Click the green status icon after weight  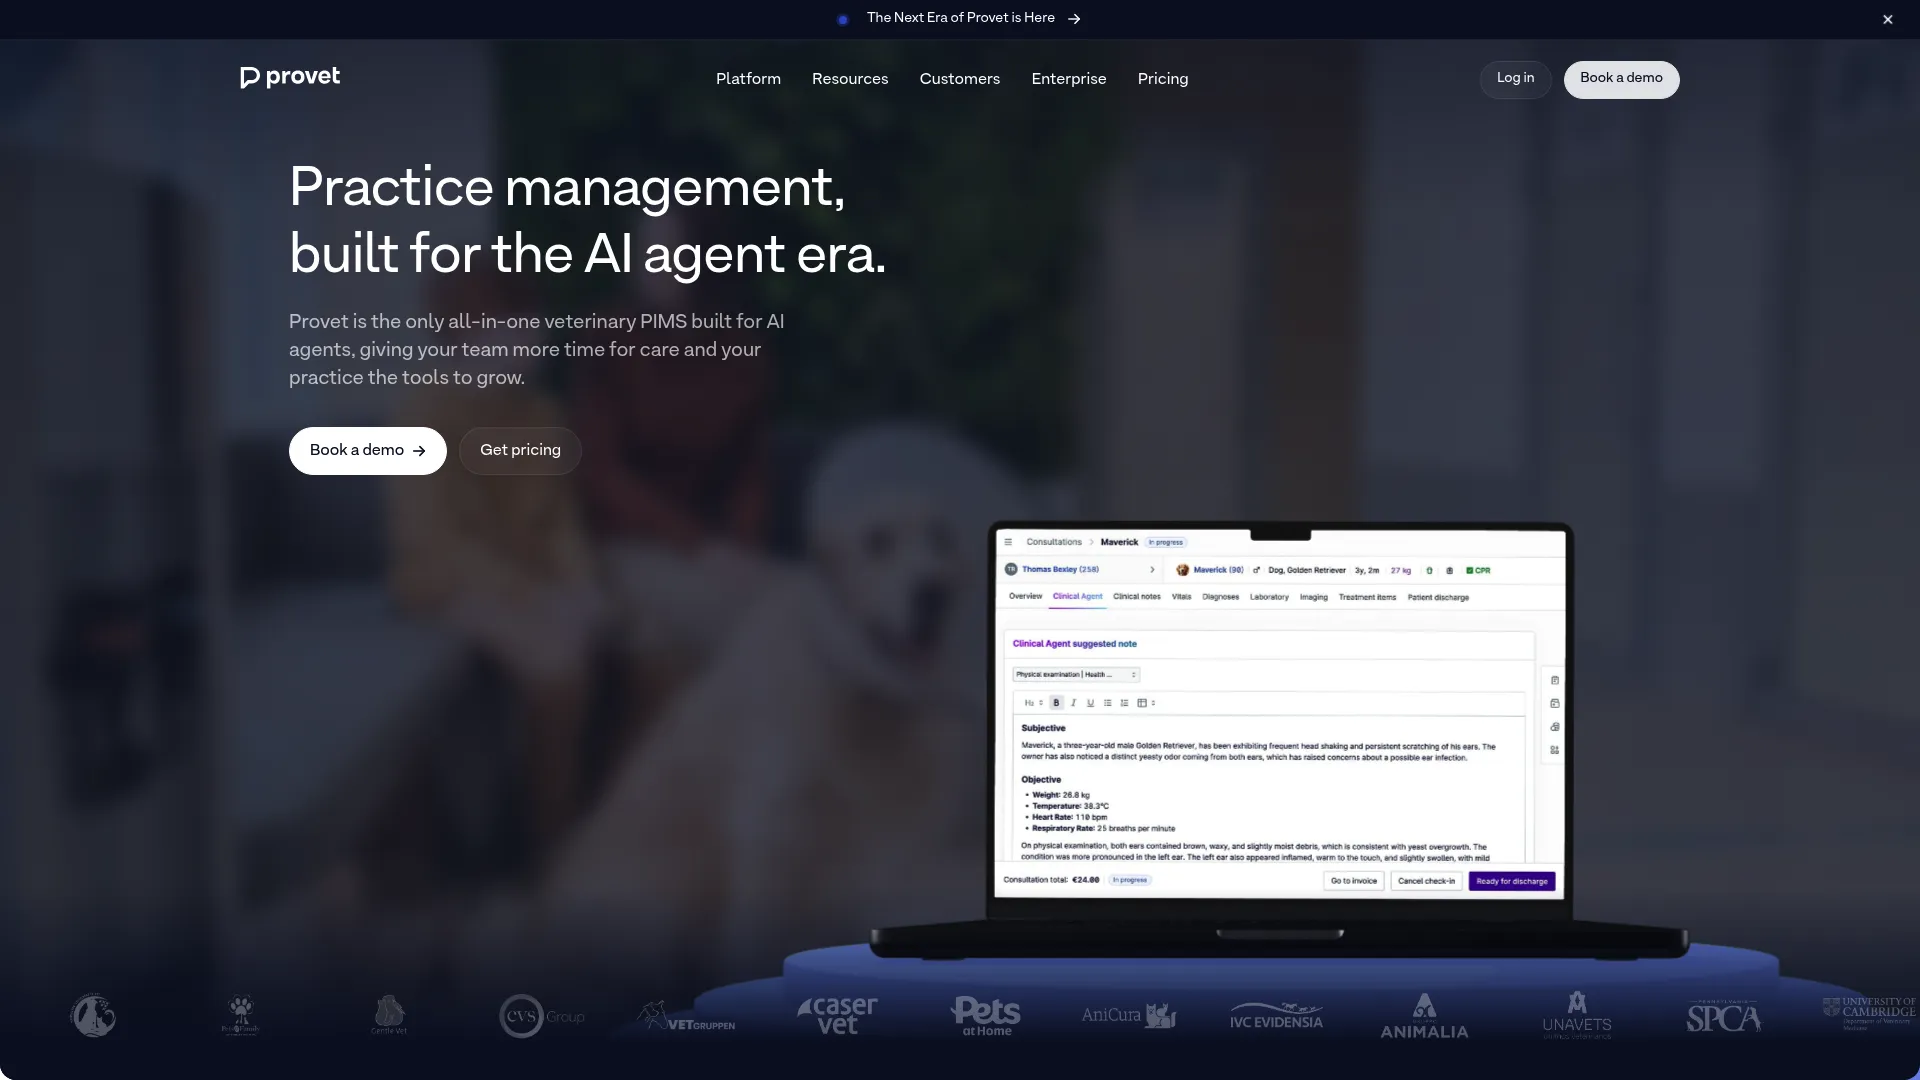(1429, 570)
